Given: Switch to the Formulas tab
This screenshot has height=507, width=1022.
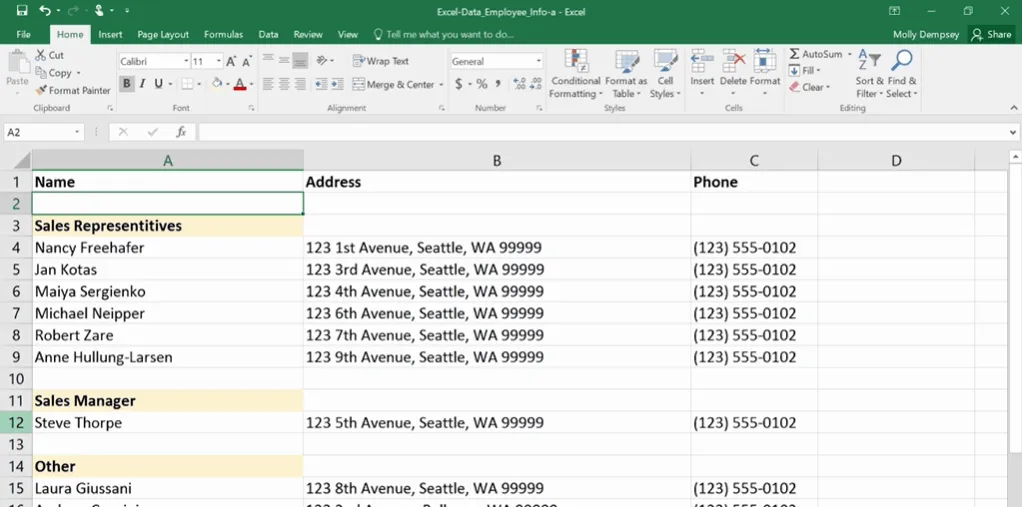Looking at the screenshot, I should (223, 35).
